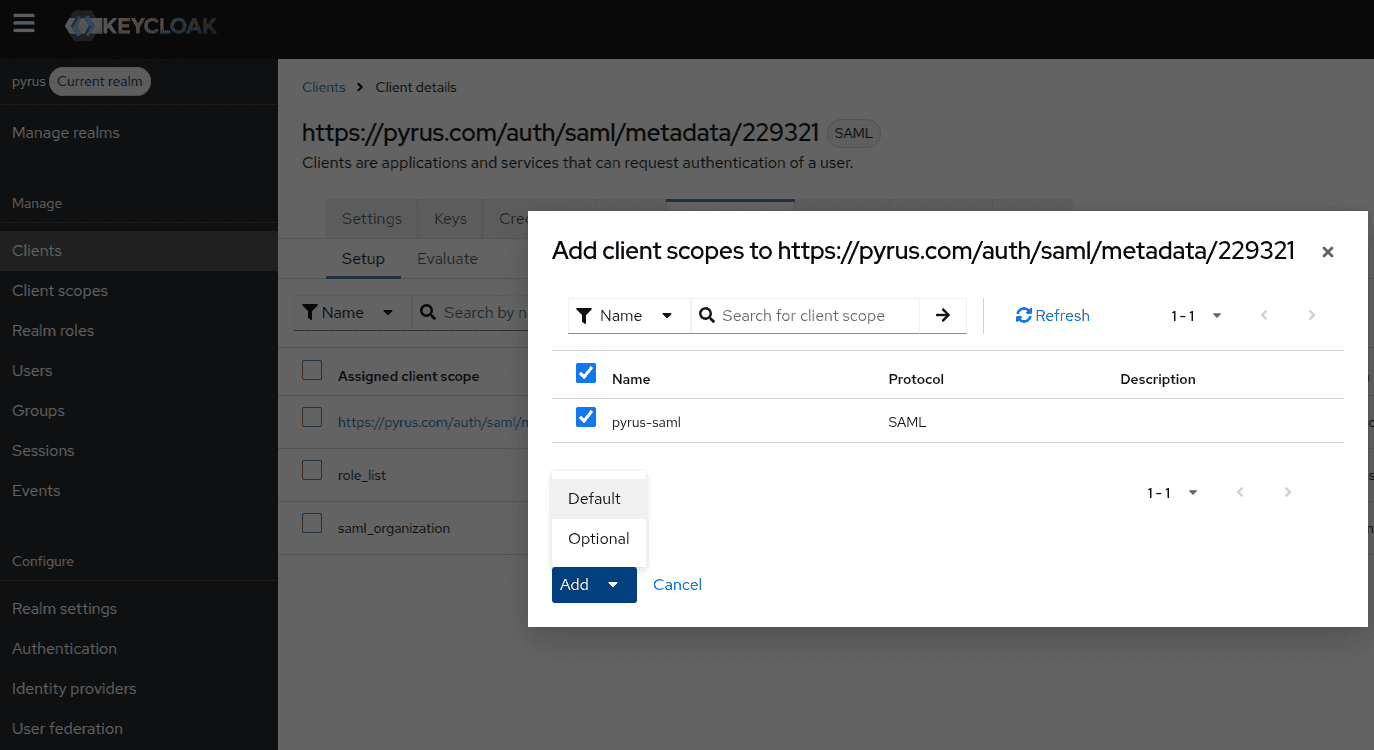Go to previous page of client scopes

point(1264,315)
